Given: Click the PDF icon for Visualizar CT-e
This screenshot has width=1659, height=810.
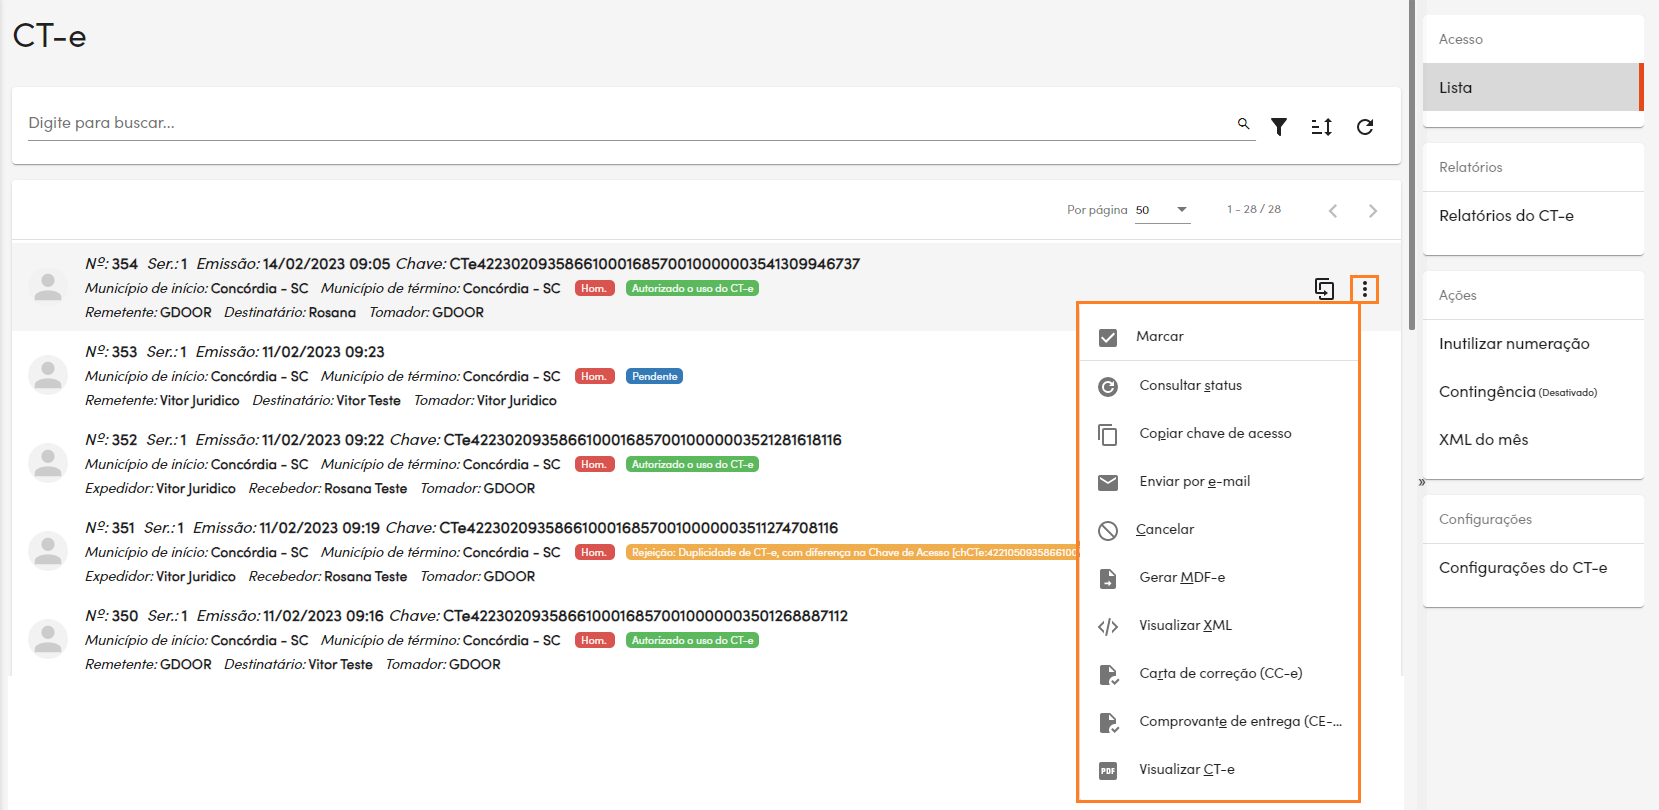Looking at the screenshot, I should point(1108,770).
